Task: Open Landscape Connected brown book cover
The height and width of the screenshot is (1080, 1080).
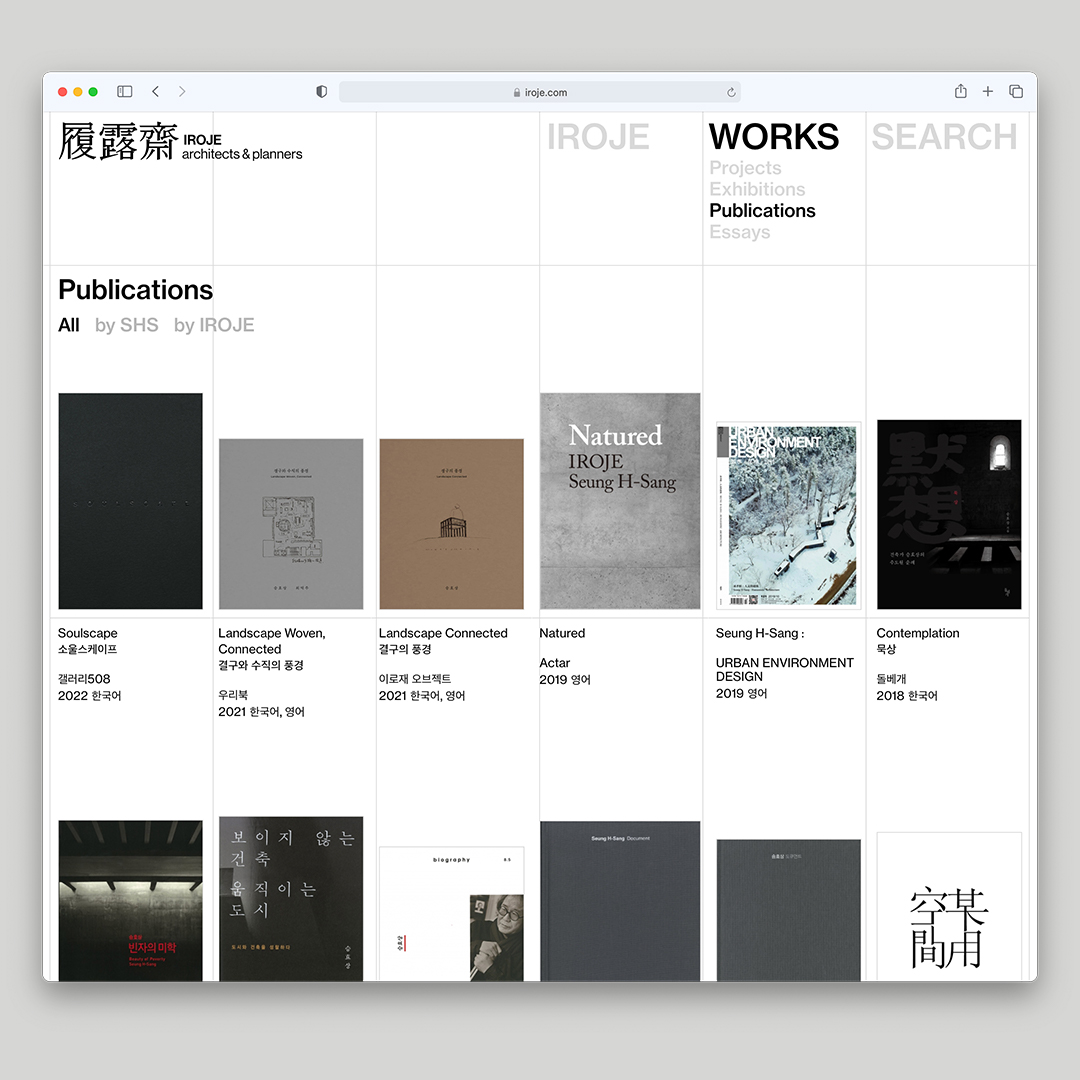Action: [451, 523]
